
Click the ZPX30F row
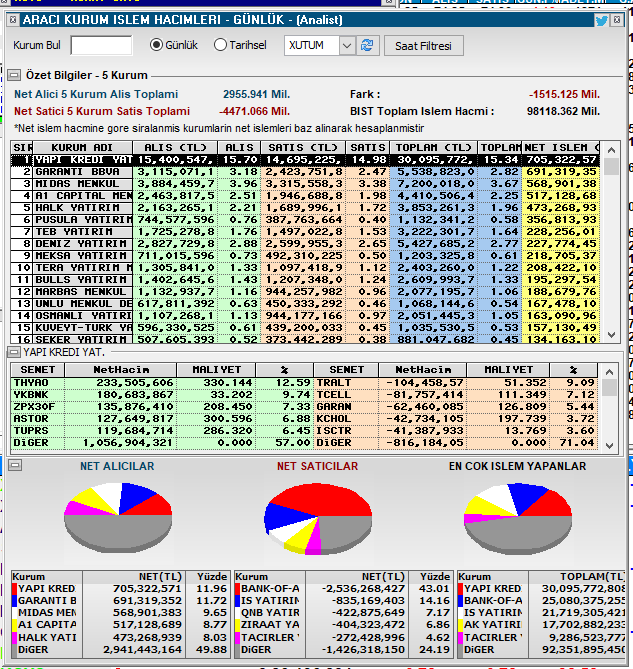coord(162,407)
